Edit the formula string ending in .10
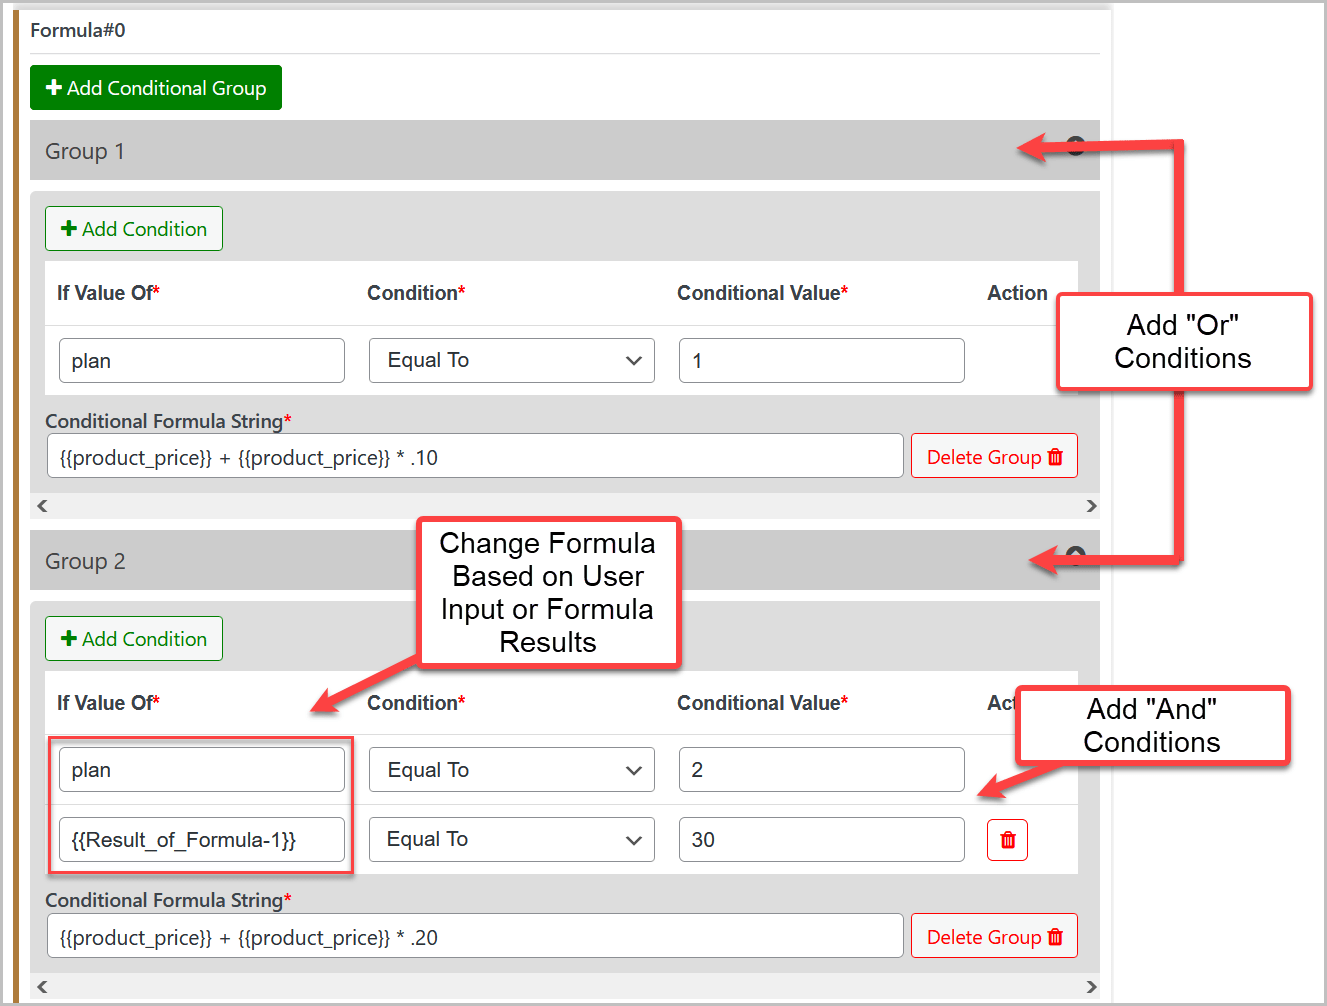Image resolution: width=1327 pixels, height=1006 pixels. click(475, 457)
